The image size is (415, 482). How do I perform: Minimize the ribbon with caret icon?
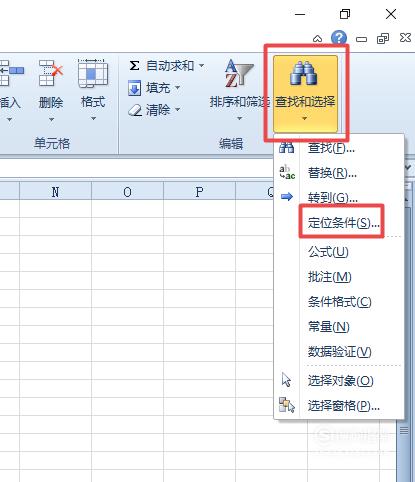(x=318, y=39)
